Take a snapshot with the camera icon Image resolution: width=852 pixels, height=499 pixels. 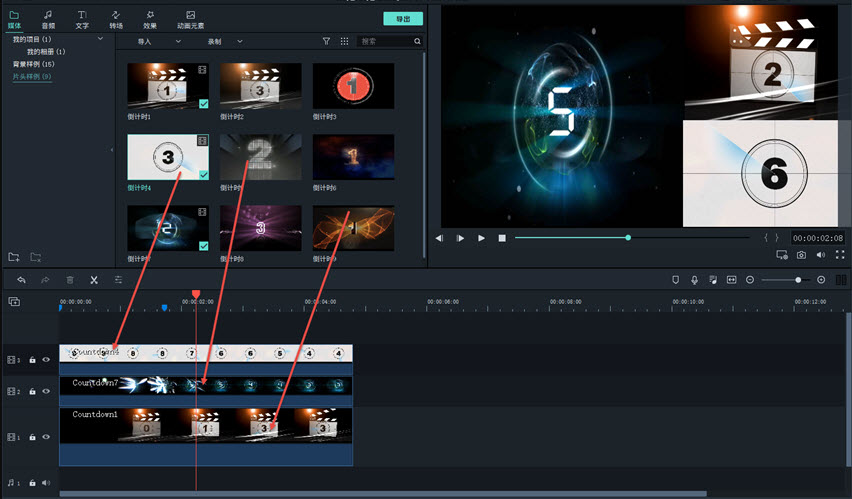(x=801, y=255)
